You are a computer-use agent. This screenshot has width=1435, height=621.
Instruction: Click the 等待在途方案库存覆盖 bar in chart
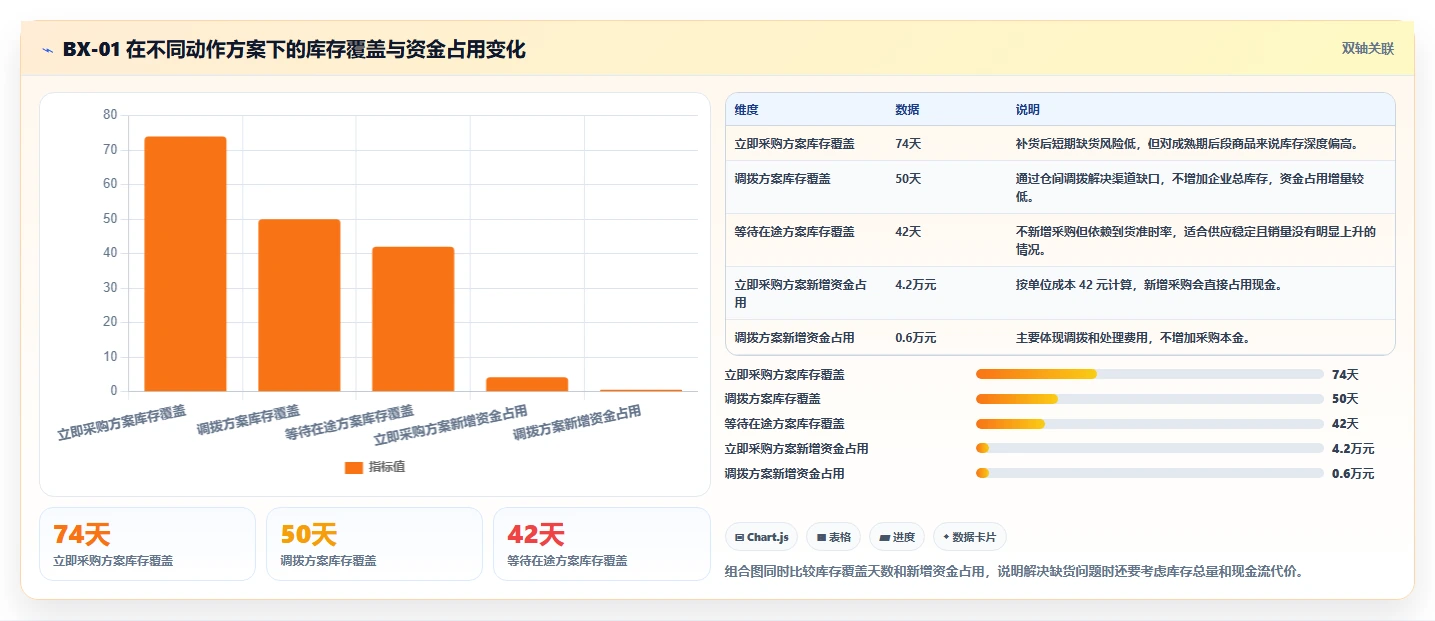pos(413,319)
